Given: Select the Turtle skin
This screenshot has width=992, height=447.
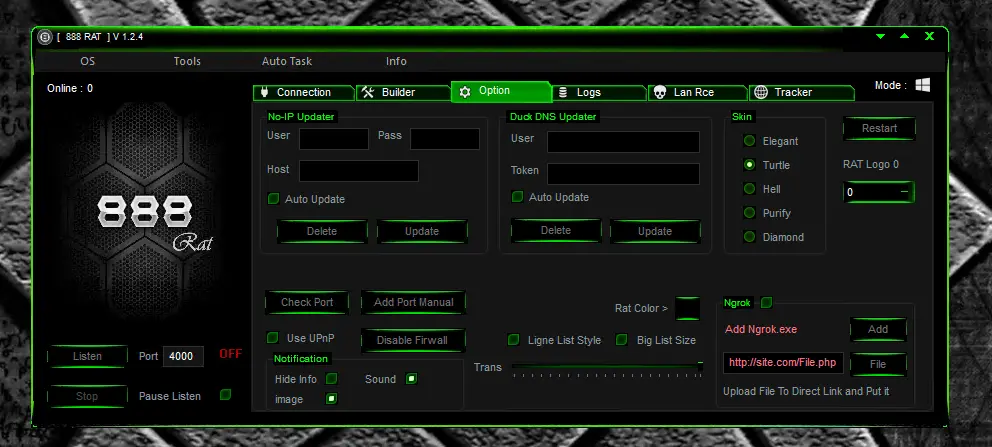Looking at the screenshot, I should [x=750, y=165].
